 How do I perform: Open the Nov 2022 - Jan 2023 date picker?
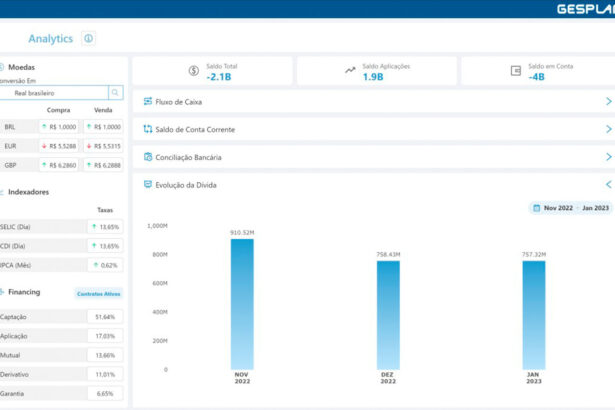pos(570,208)
